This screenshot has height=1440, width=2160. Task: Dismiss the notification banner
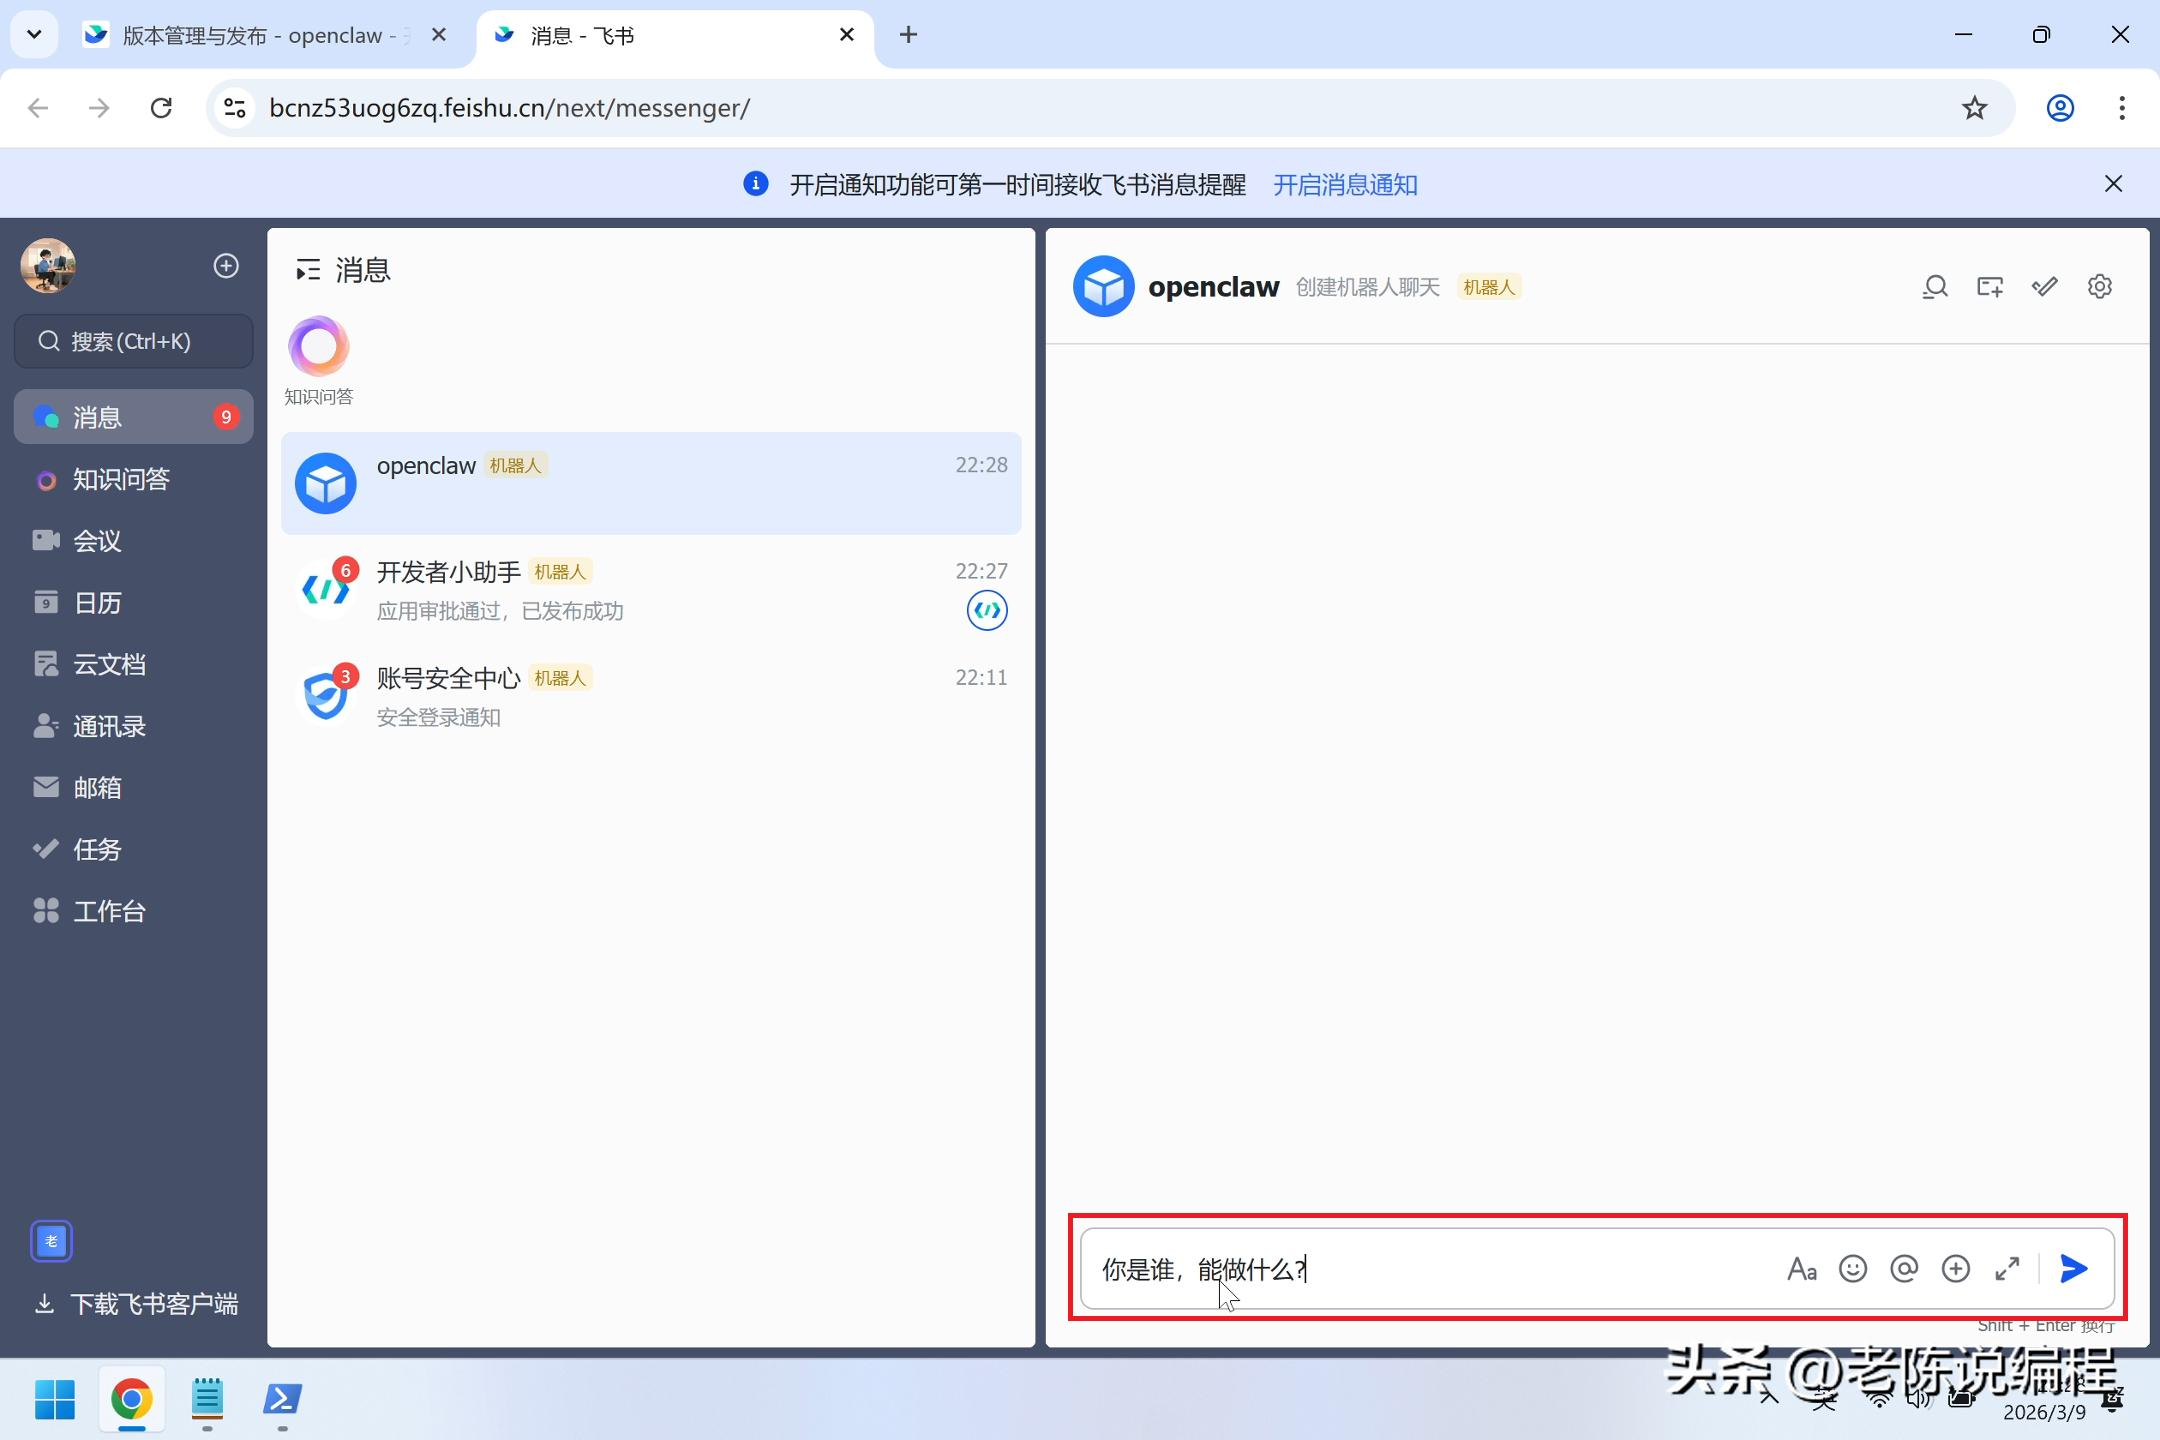click(2113, 184)
